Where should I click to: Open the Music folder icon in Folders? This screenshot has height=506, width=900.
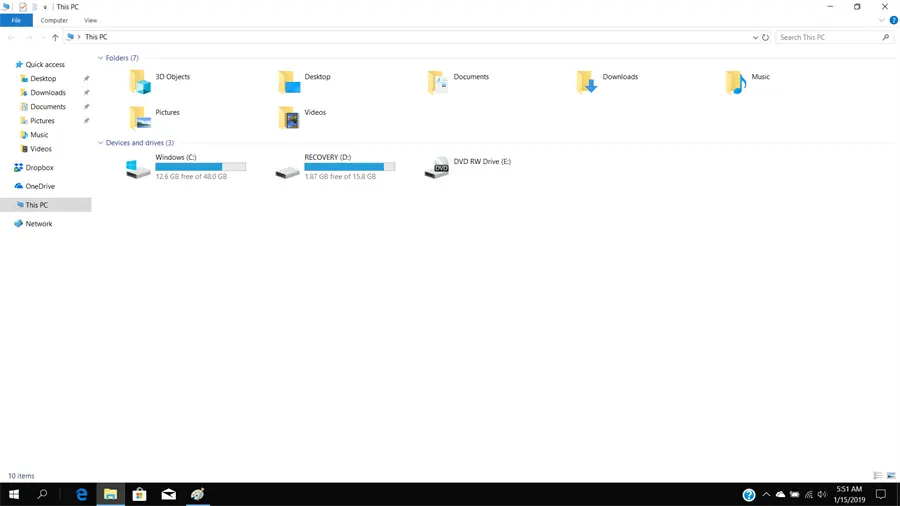click(x=736, y=82)
